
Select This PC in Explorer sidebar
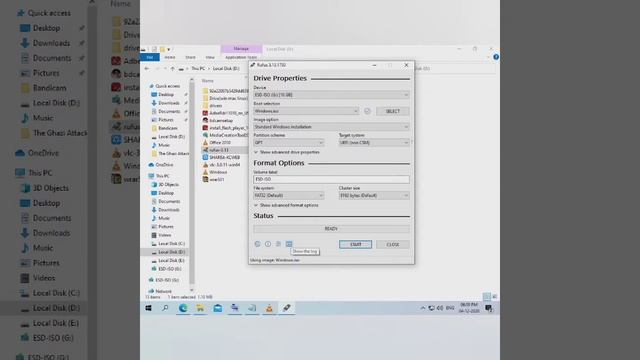(162, 176)
